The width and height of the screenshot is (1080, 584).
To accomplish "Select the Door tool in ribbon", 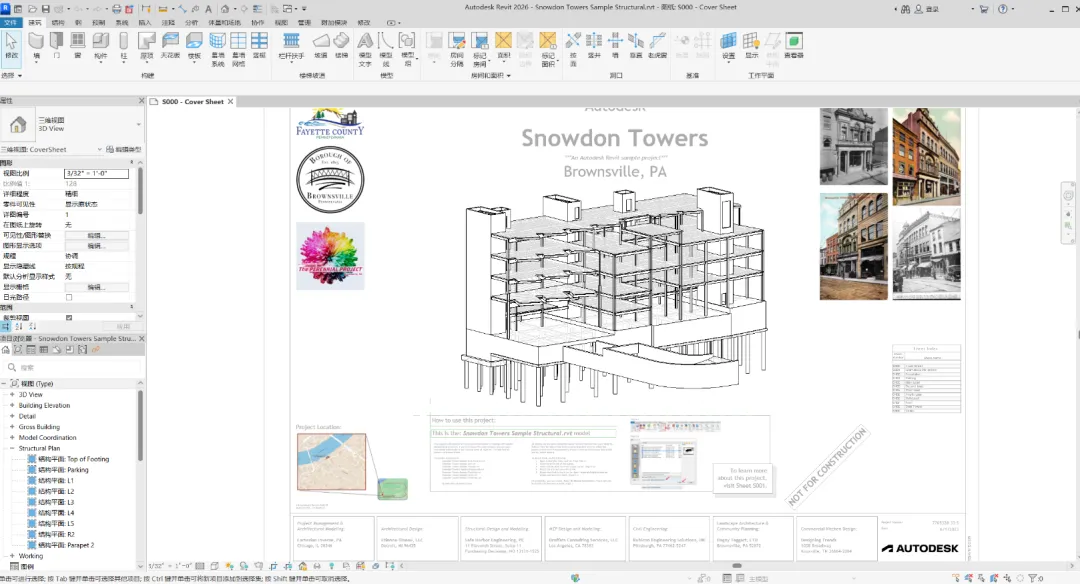I will tap(56, 45).
